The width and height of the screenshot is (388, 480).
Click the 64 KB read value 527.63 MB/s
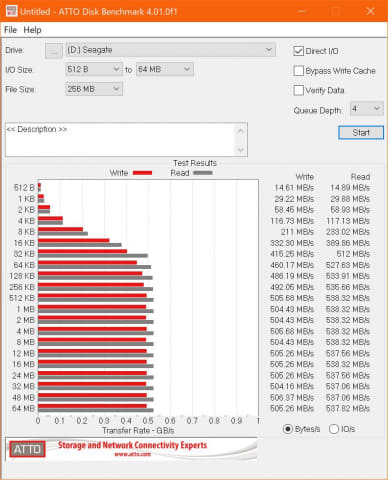coord(348,265)
